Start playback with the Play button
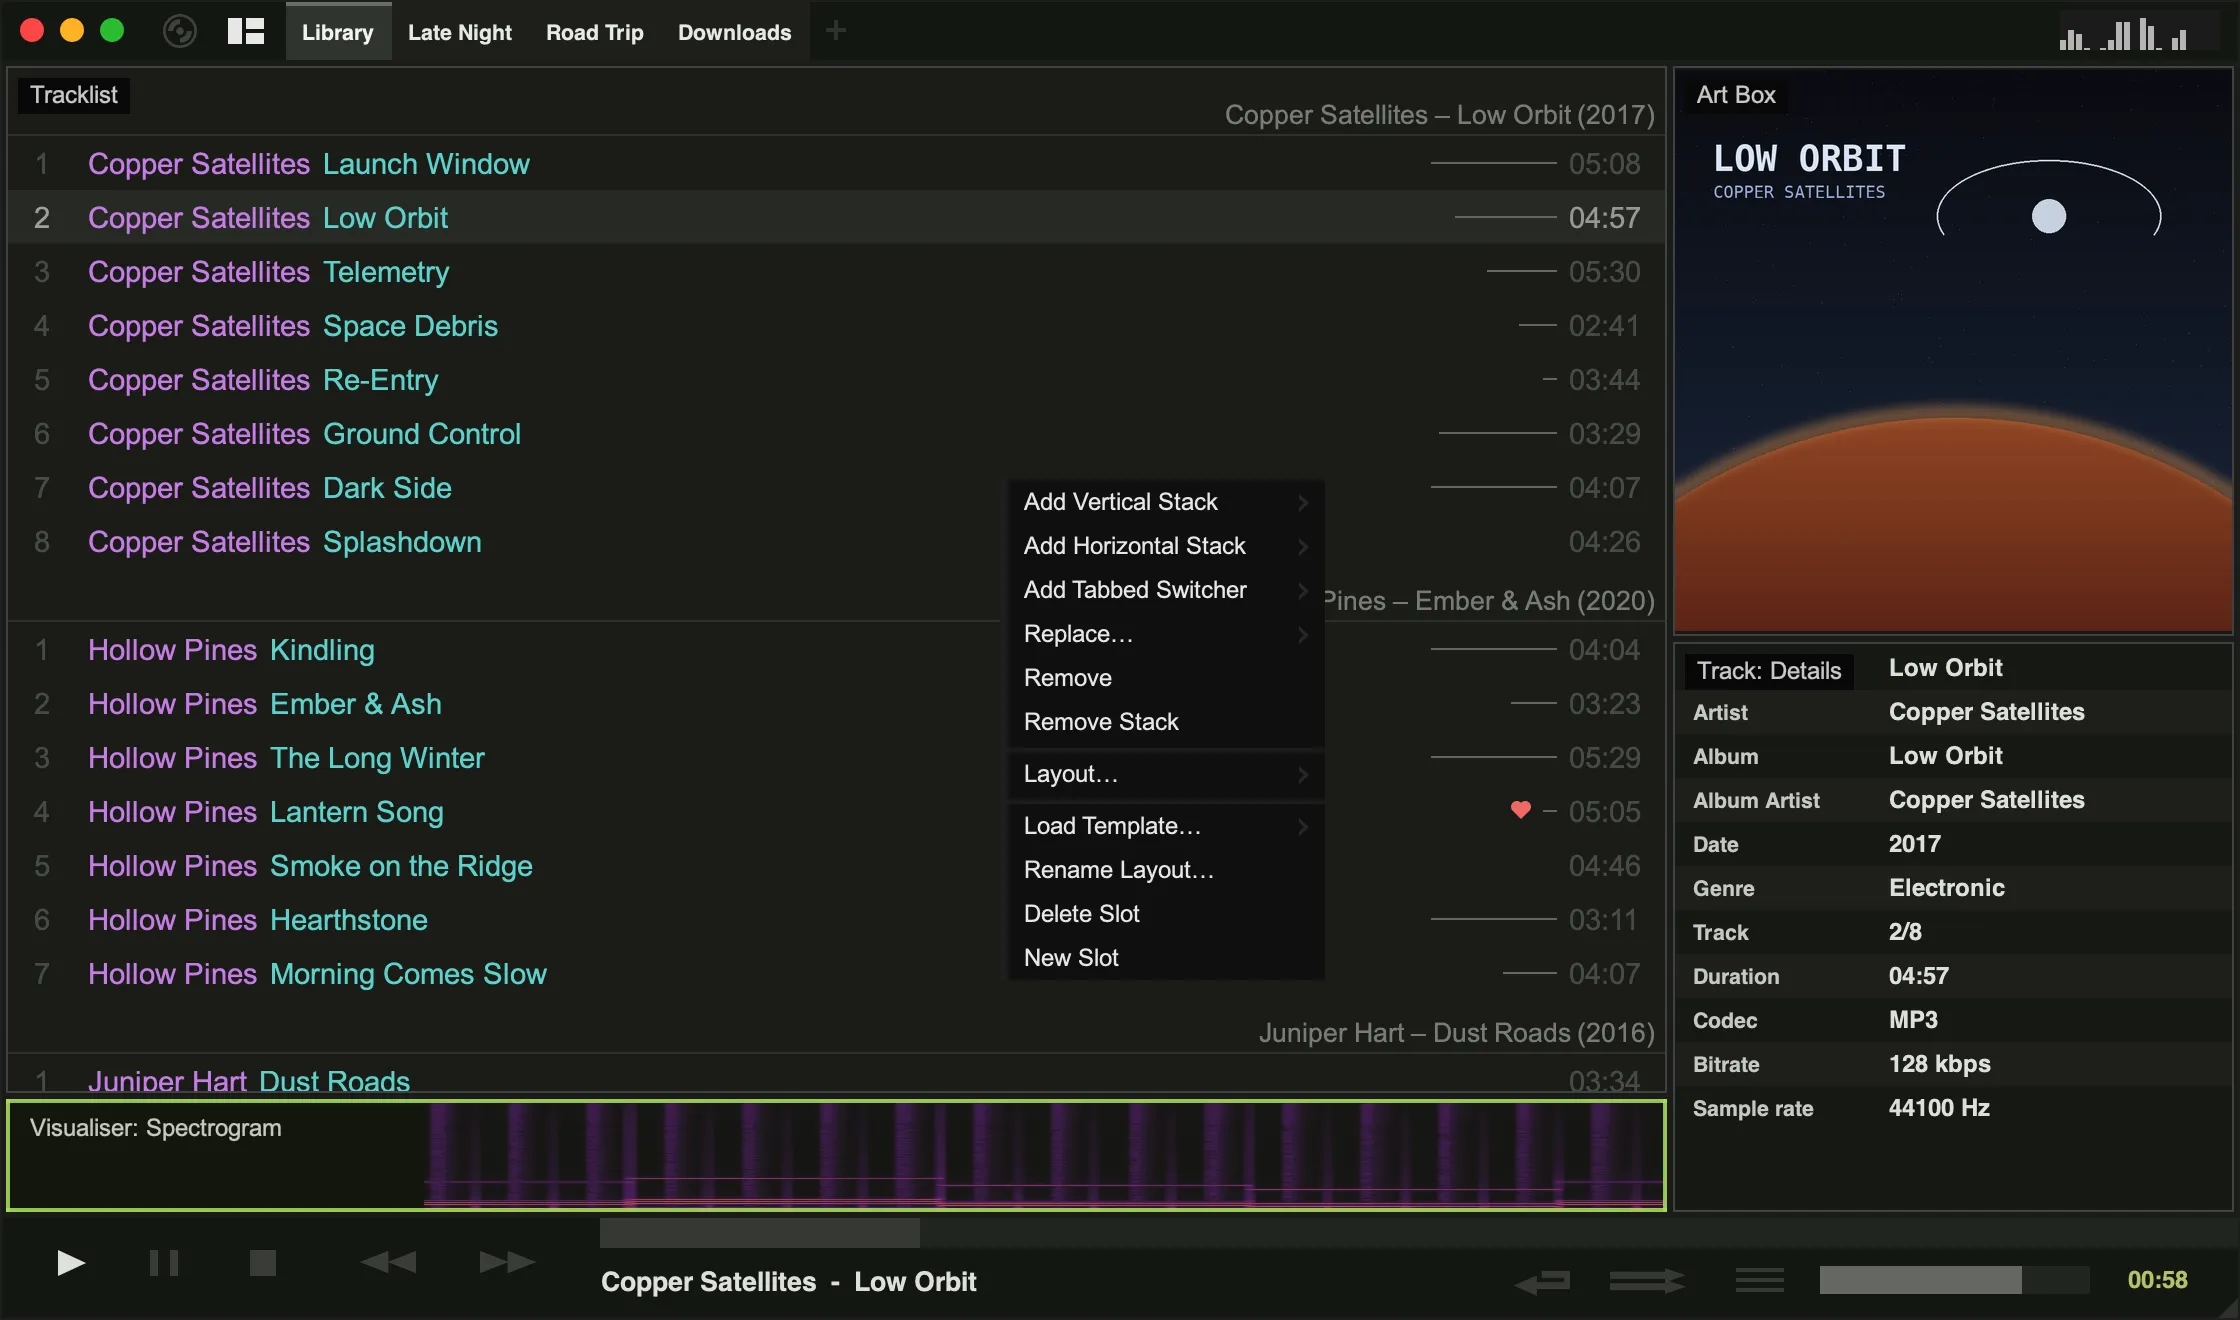This screenshot has height=1320, width=2240. [x=70, y=1263]
